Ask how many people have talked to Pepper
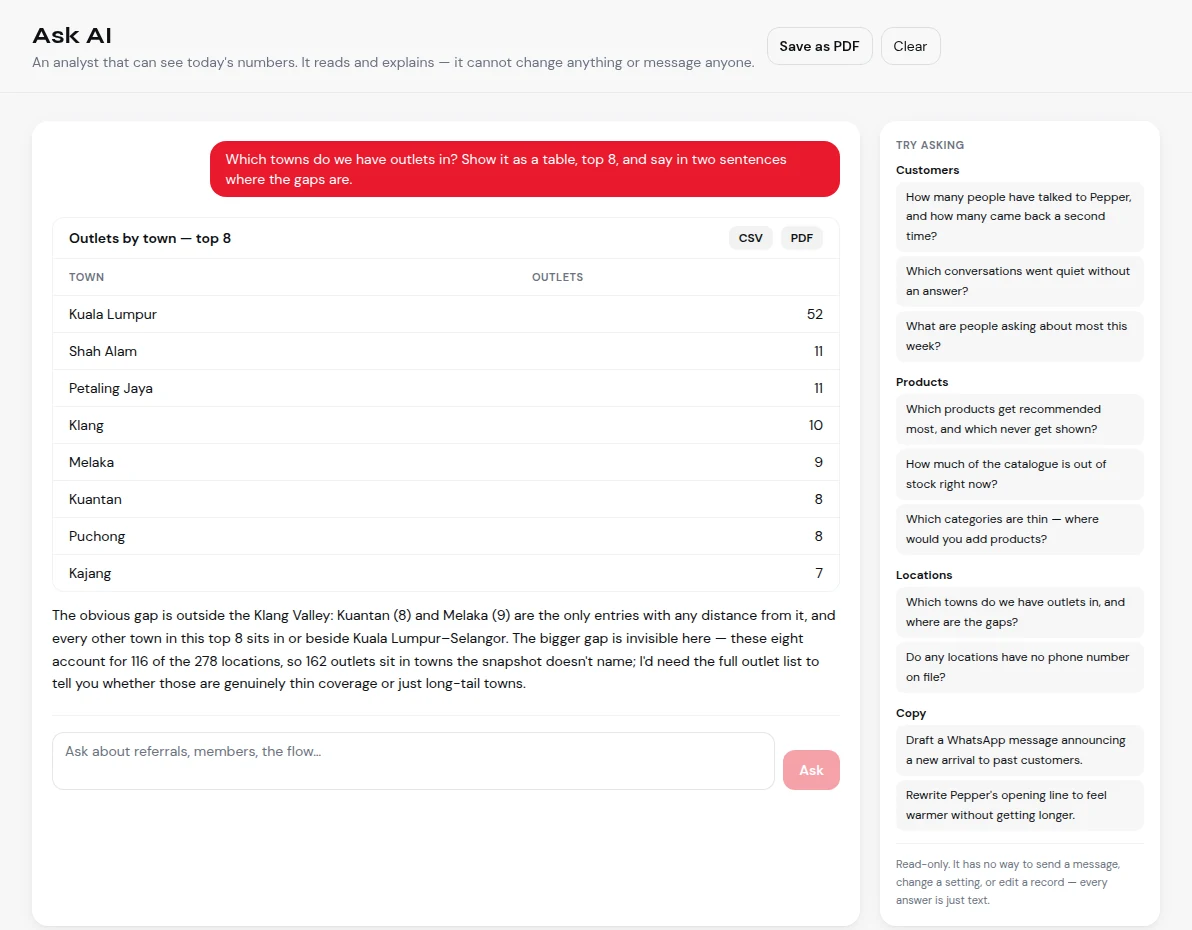The image size is (1192, 930). pos(1019,217)
